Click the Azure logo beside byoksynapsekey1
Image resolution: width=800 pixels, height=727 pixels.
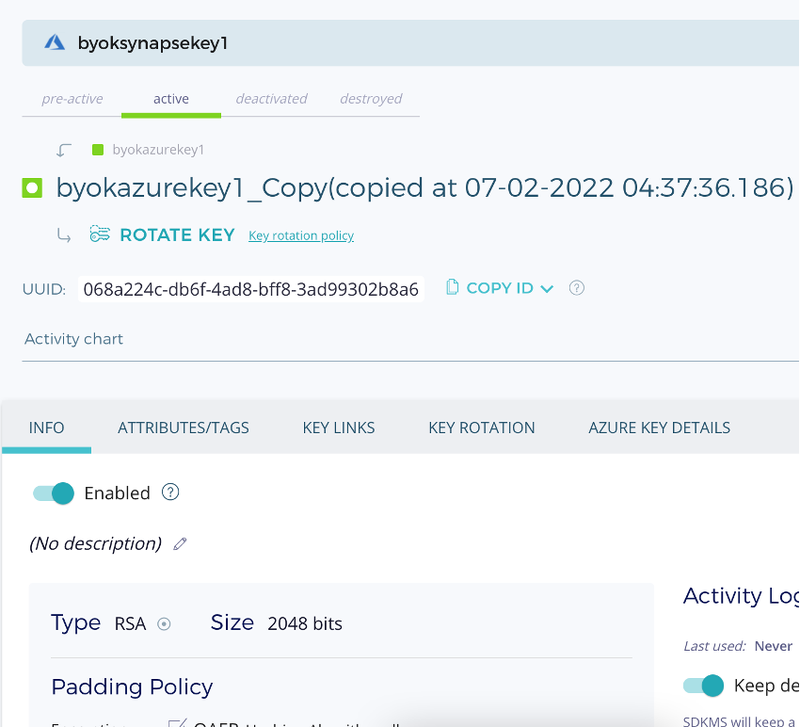[55, 42]
